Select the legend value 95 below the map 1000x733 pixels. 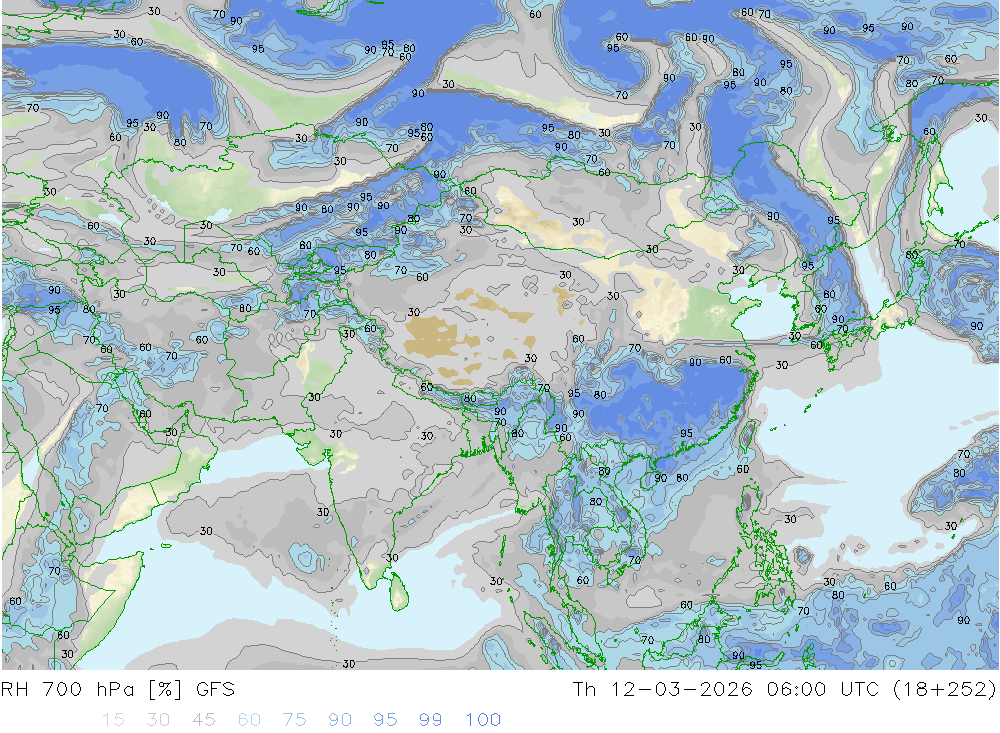(x=385, y=720)
